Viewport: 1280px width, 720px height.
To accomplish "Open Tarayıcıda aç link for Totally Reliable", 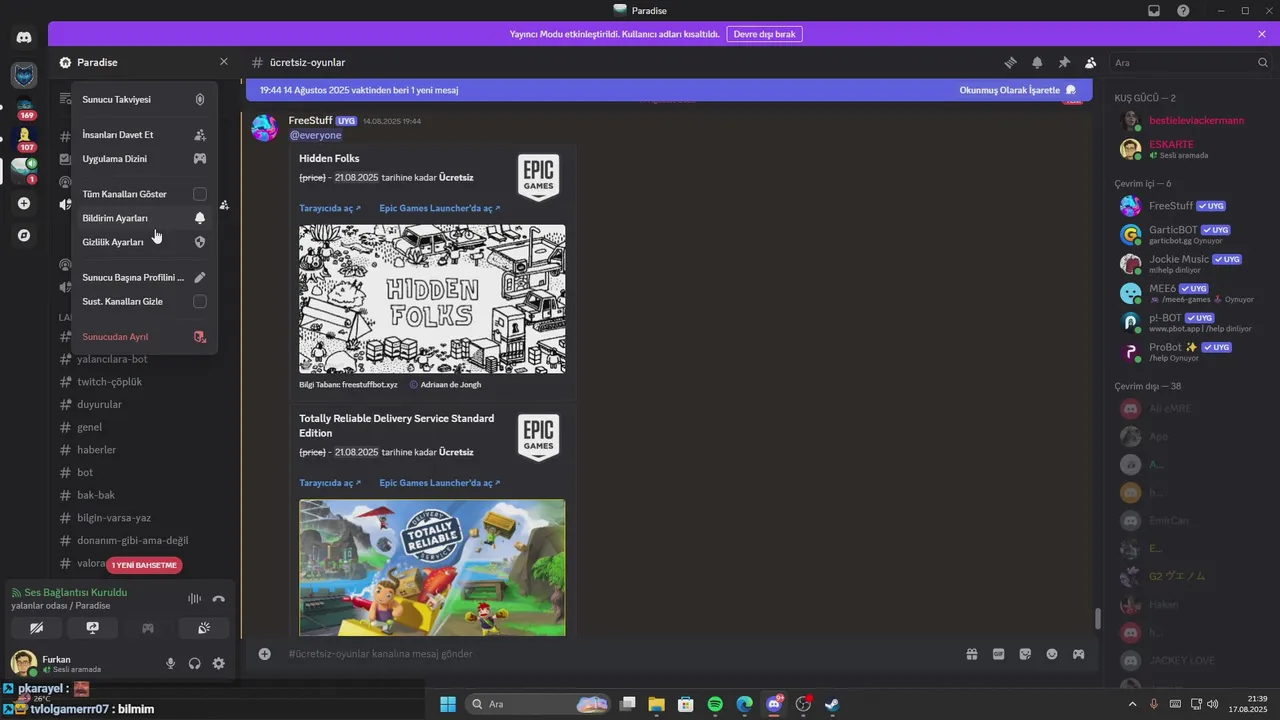I will [x=330, y=483].
